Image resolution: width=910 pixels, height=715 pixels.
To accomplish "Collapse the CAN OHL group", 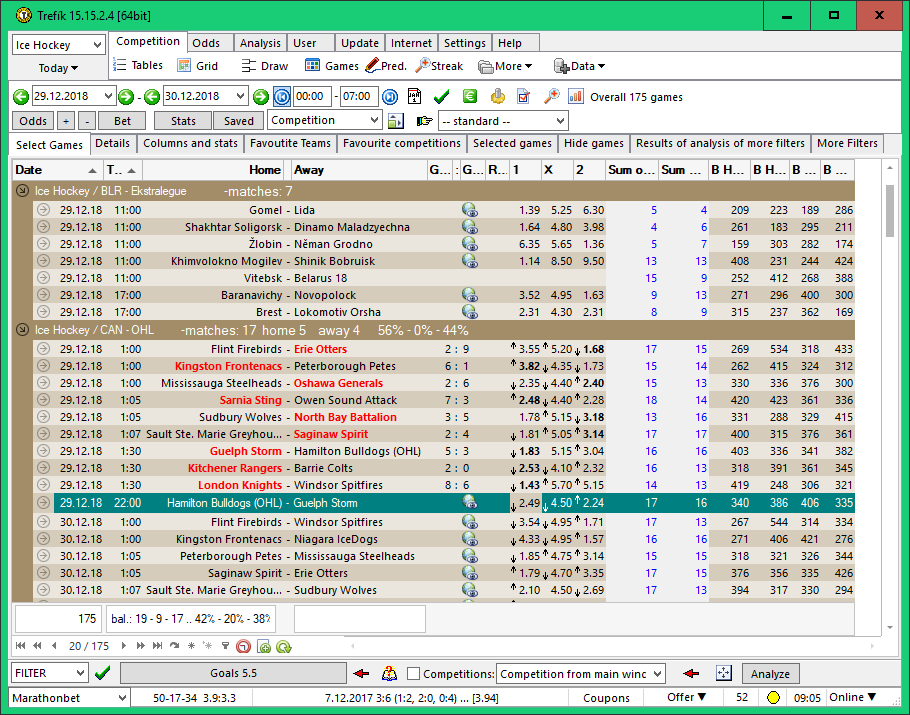I will point(22,330).
